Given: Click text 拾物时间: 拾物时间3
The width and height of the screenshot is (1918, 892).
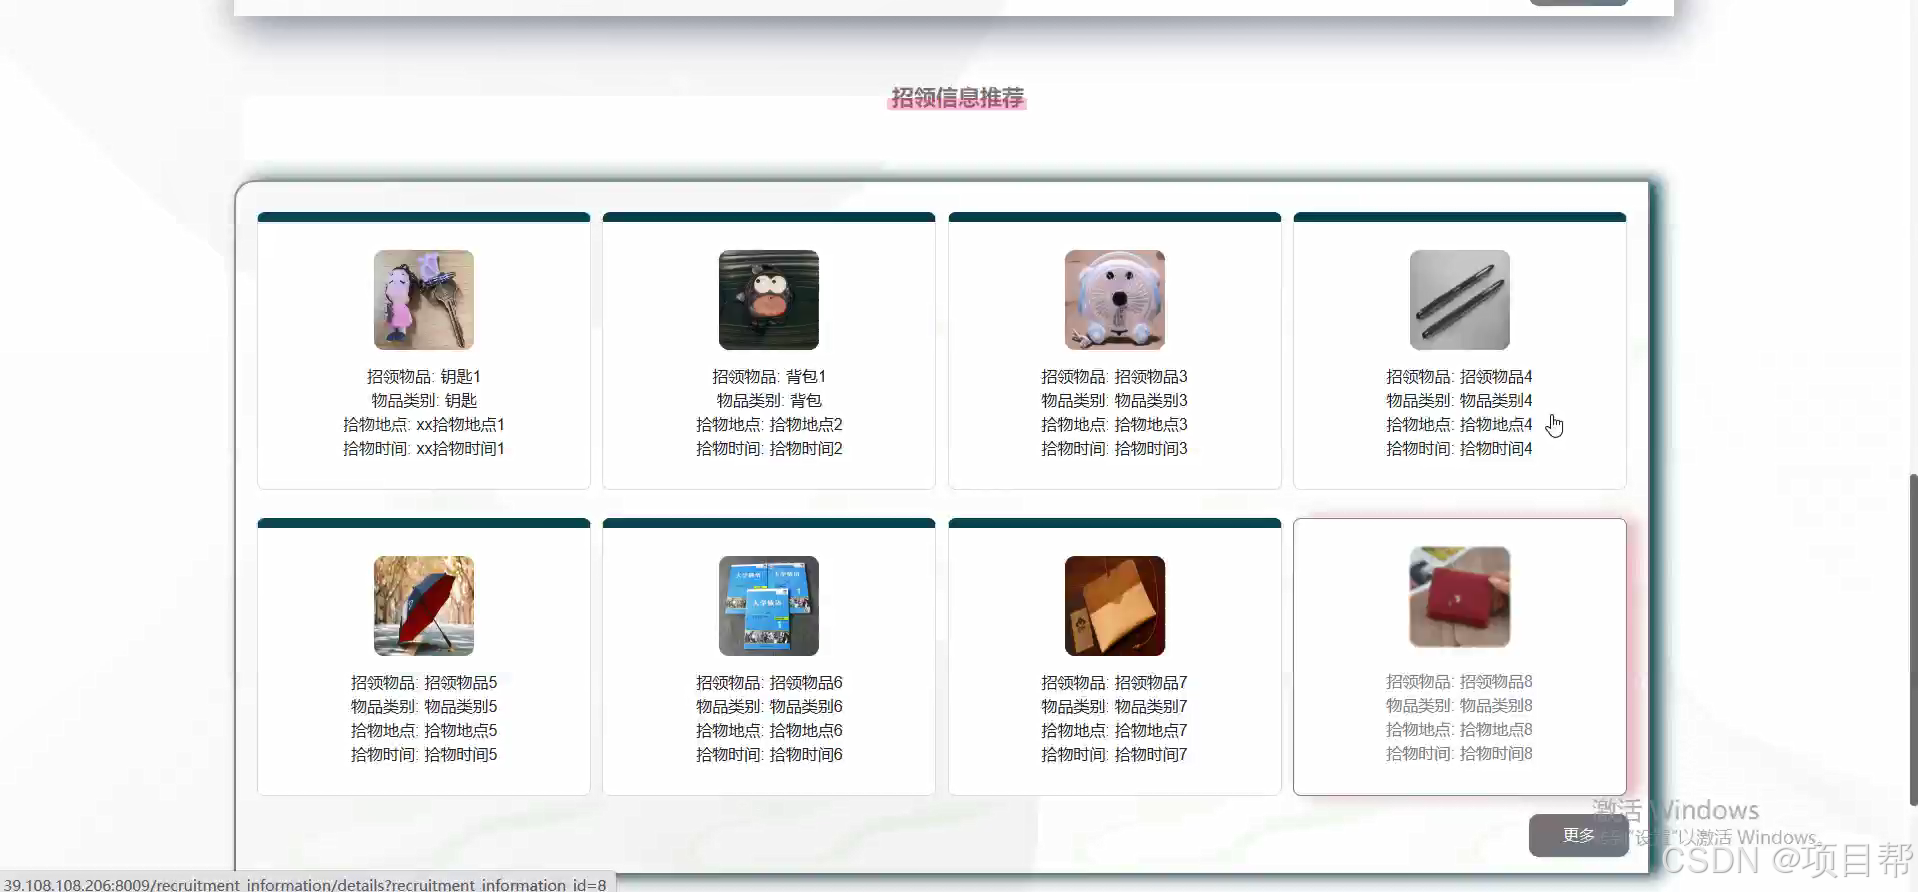Looking at the screenshot, I should tap(1115, 449).
